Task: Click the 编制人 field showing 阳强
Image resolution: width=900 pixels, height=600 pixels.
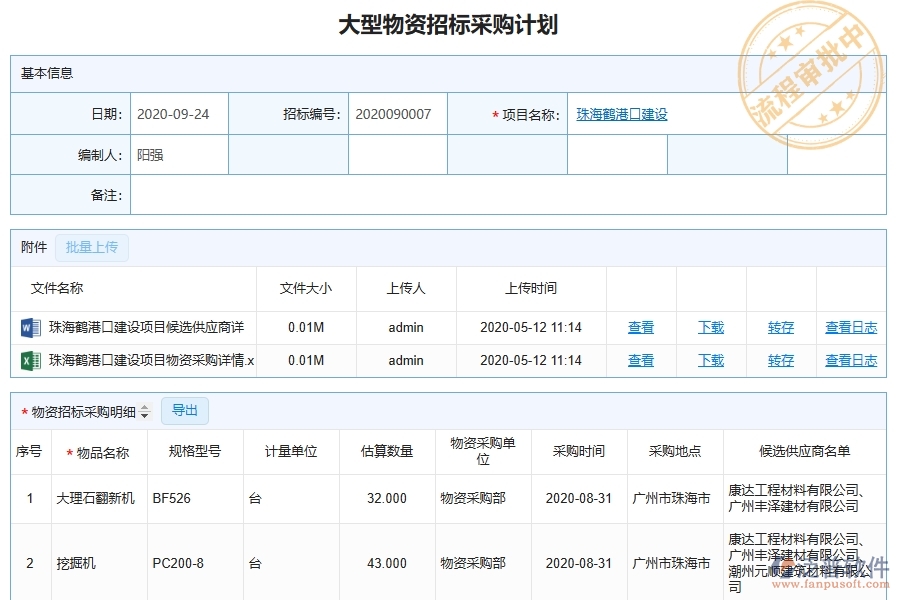Action: (x=179, y=154)
